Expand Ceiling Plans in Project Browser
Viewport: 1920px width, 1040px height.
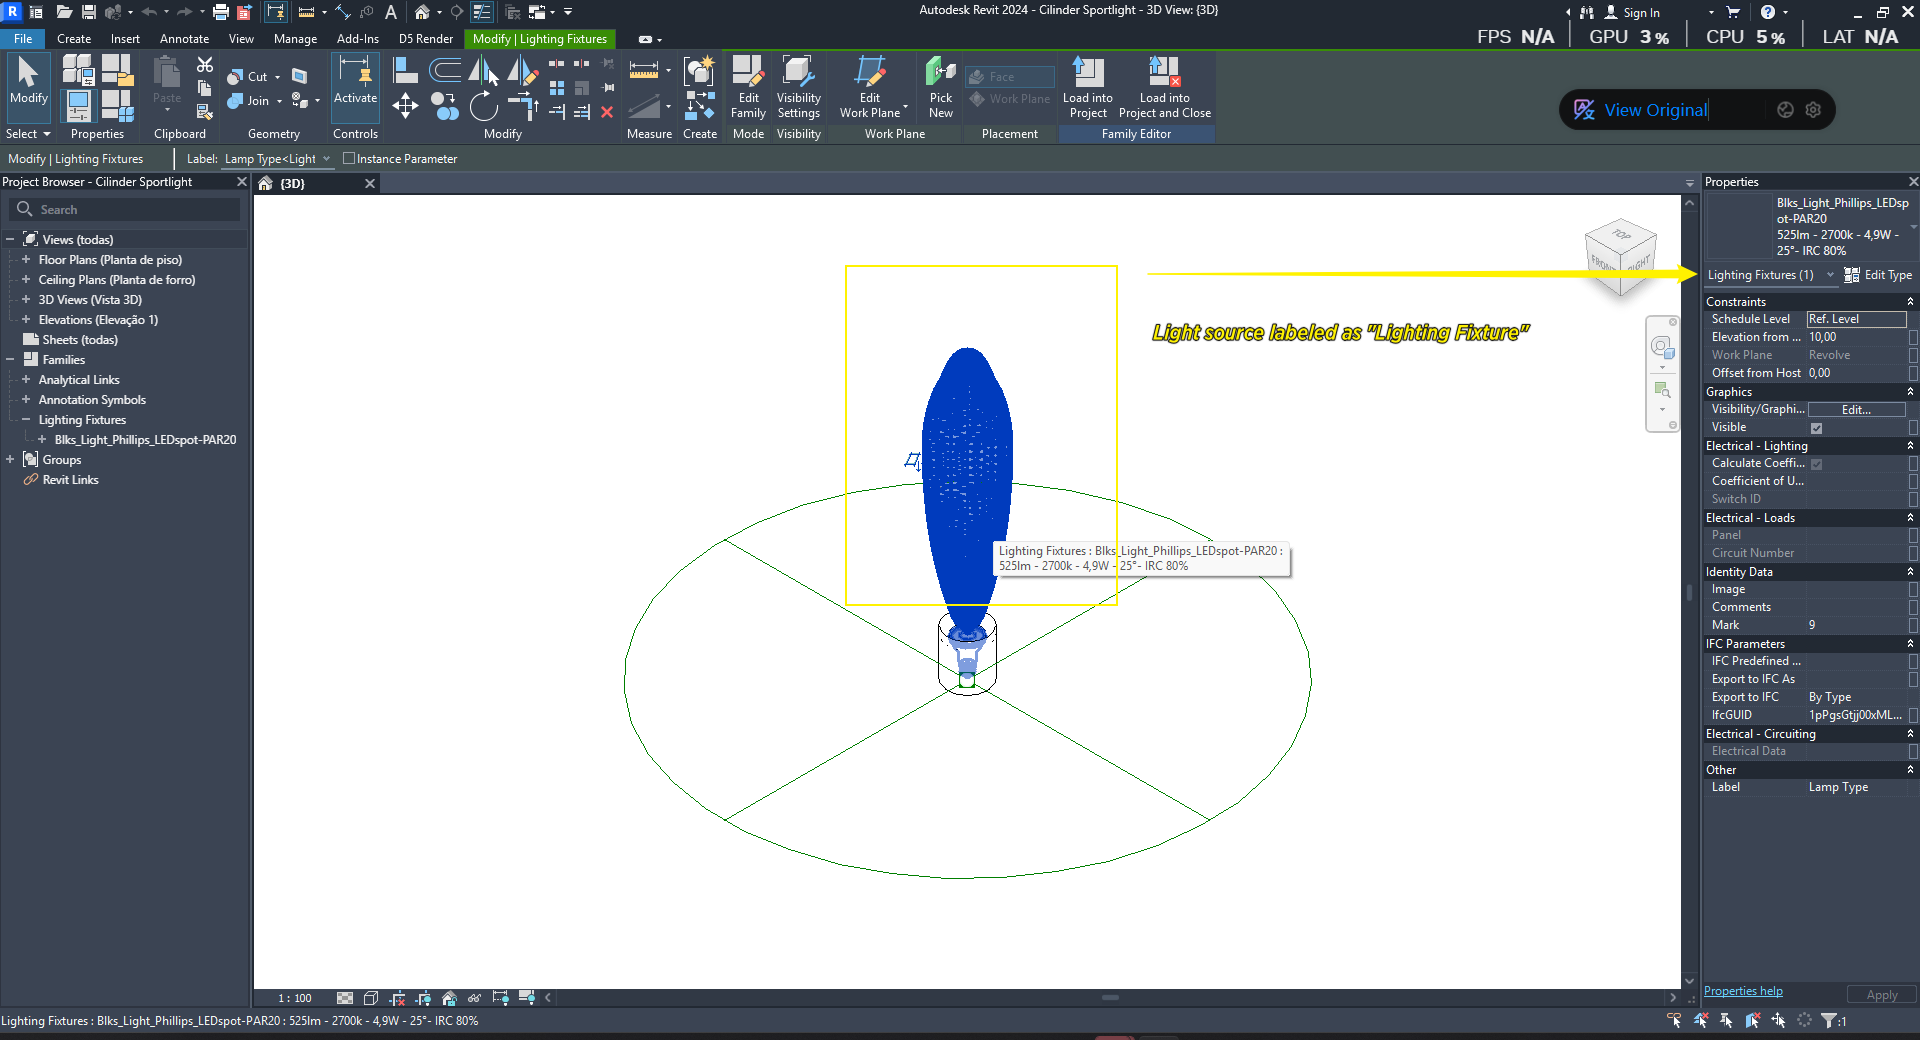coord(26,279)
